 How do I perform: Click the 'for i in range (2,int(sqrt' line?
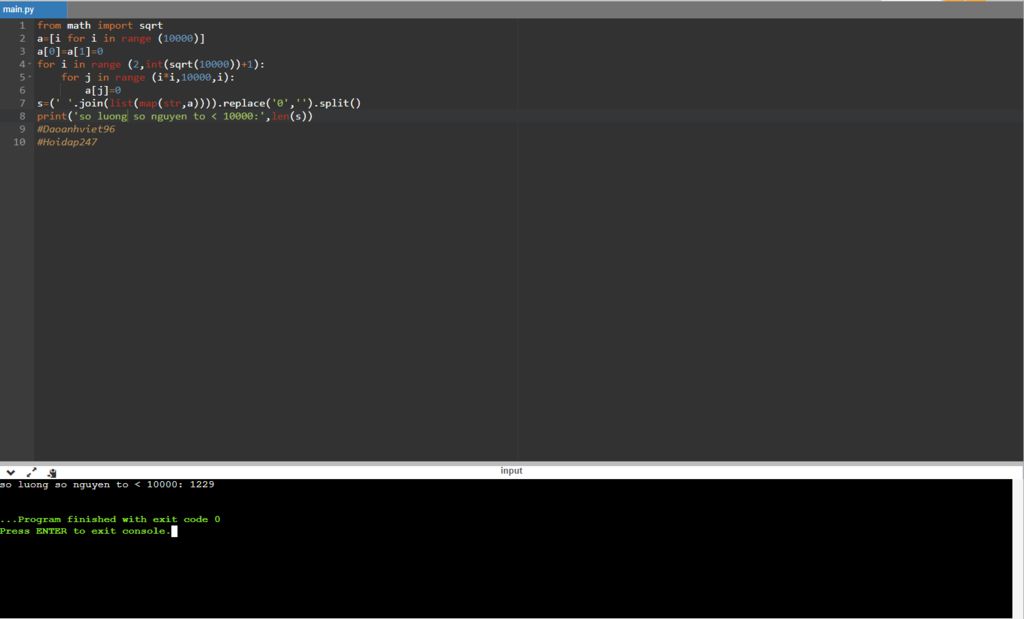click(x=151, y=64)
